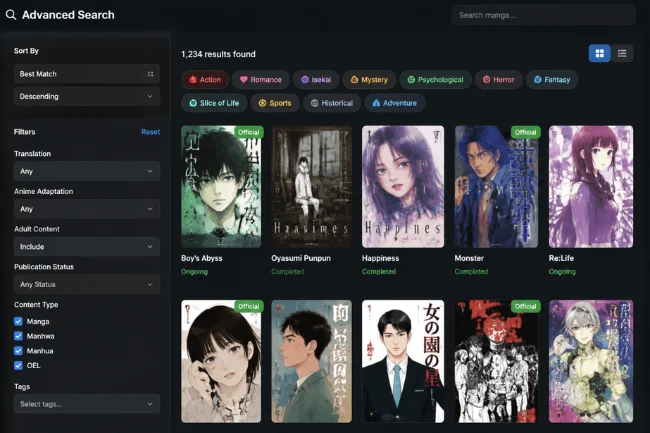This screenshot has width=650, height=433.
Task: Uncheck the Manhua content type checkbox
Action: click(x=18, y=351)
